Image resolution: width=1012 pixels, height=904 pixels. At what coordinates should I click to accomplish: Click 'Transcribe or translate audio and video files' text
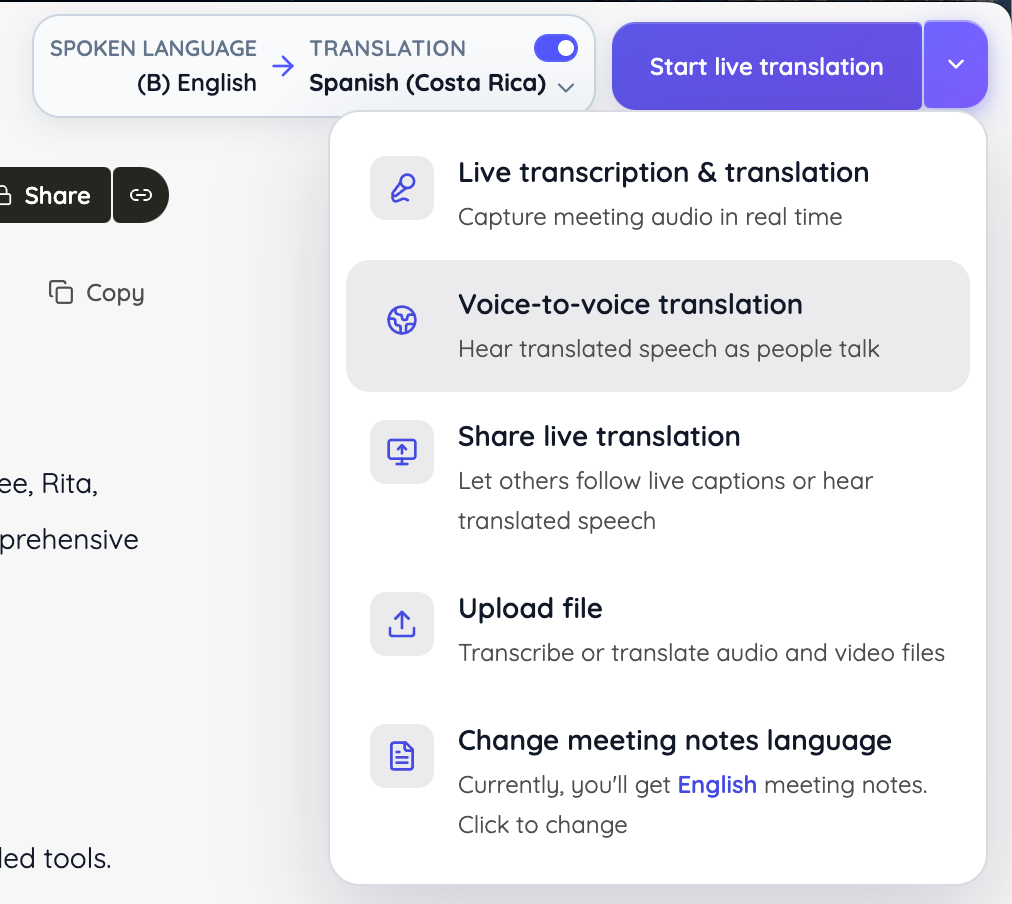point(702,652)
